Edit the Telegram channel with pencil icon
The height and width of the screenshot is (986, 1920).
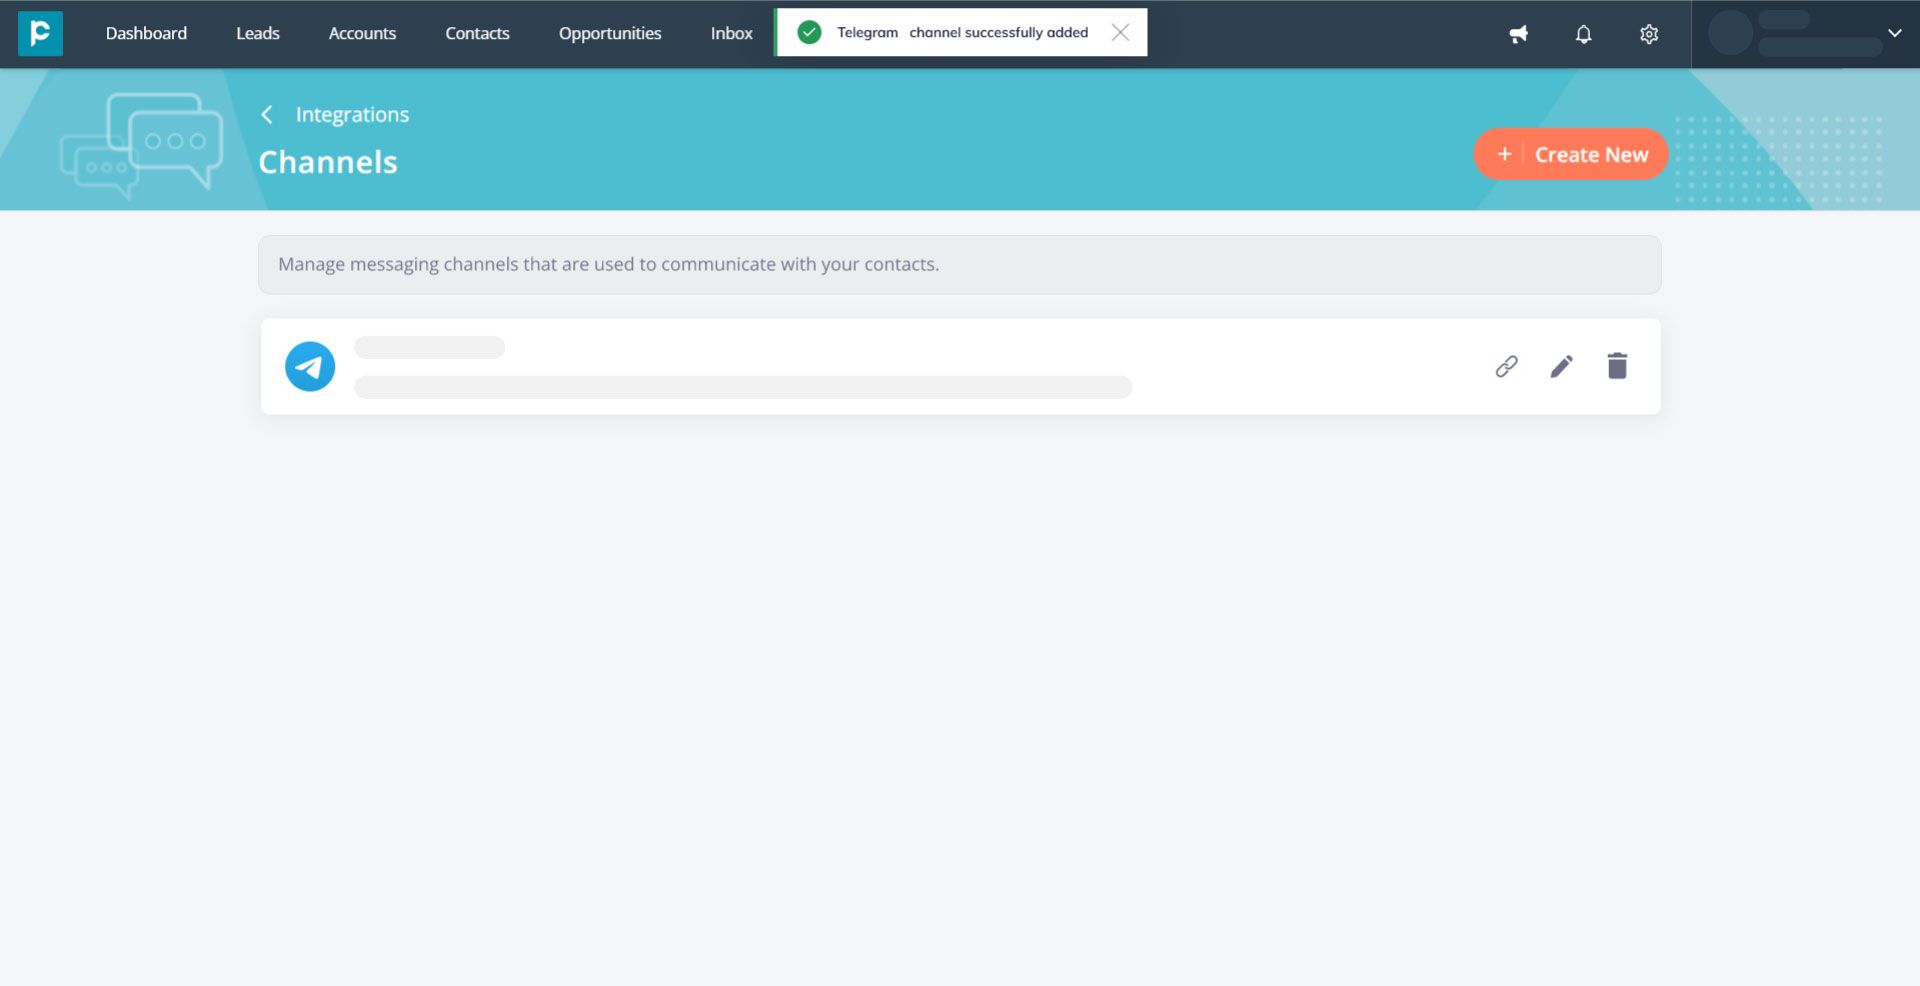pyautogui.click(x=1561, y=366)
